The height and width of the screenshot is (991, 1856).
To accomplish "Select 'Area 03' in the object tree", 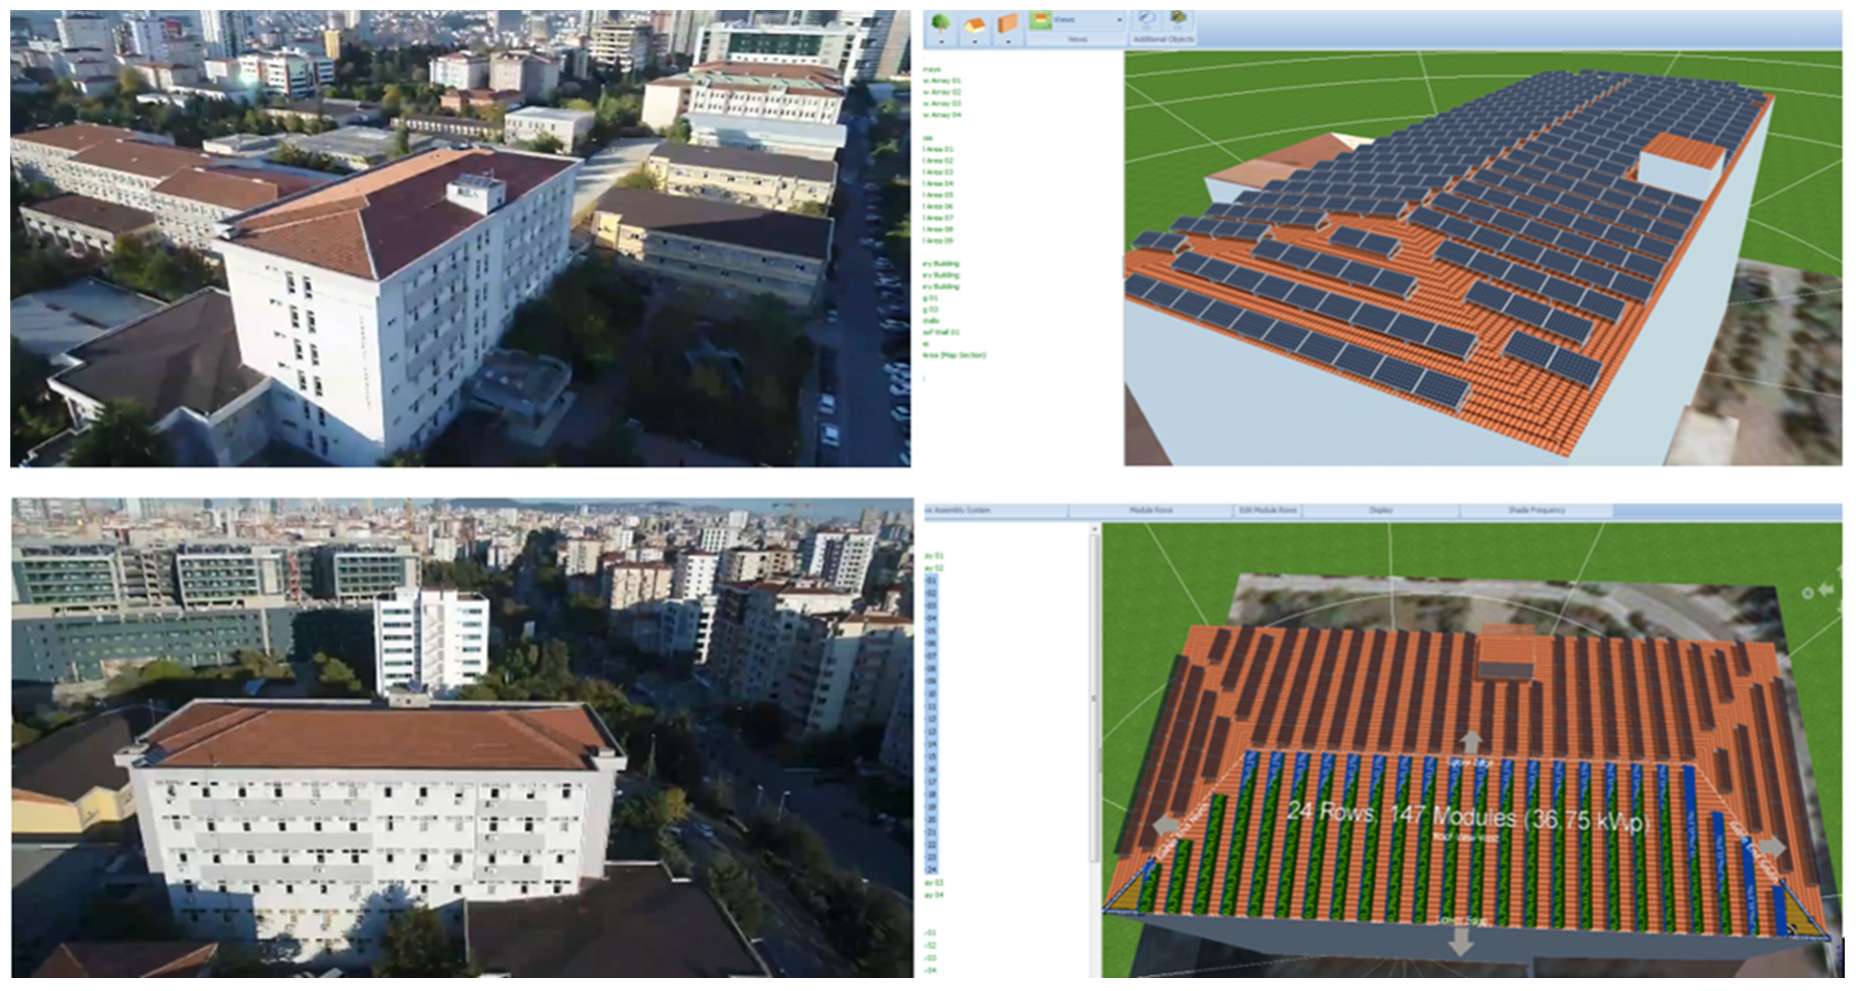I will [x=938, y=172].
